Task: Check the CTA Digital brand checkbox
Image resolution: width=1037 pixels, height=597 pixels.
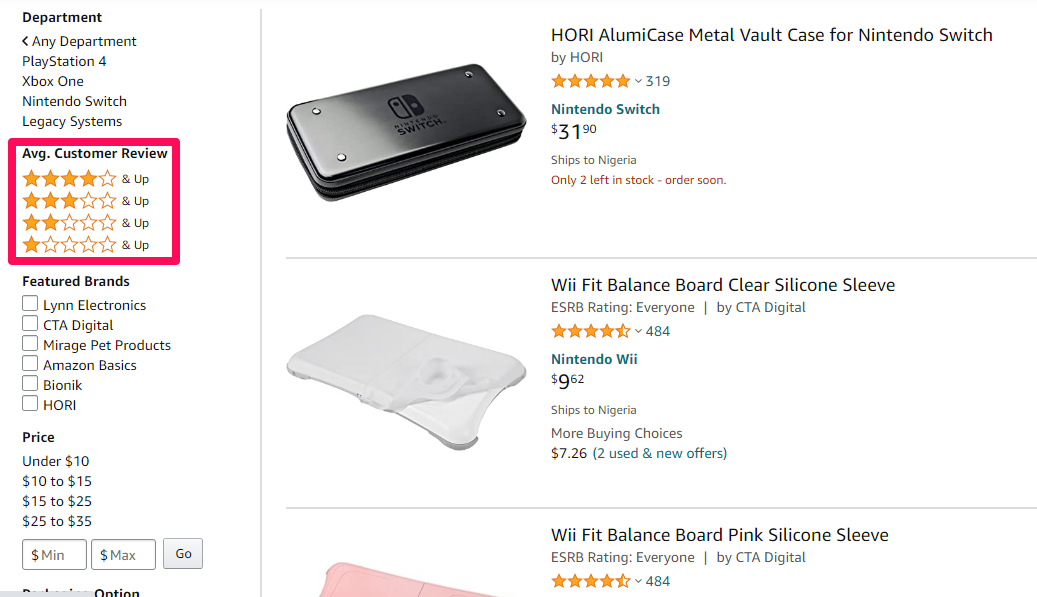Action: 30,323
